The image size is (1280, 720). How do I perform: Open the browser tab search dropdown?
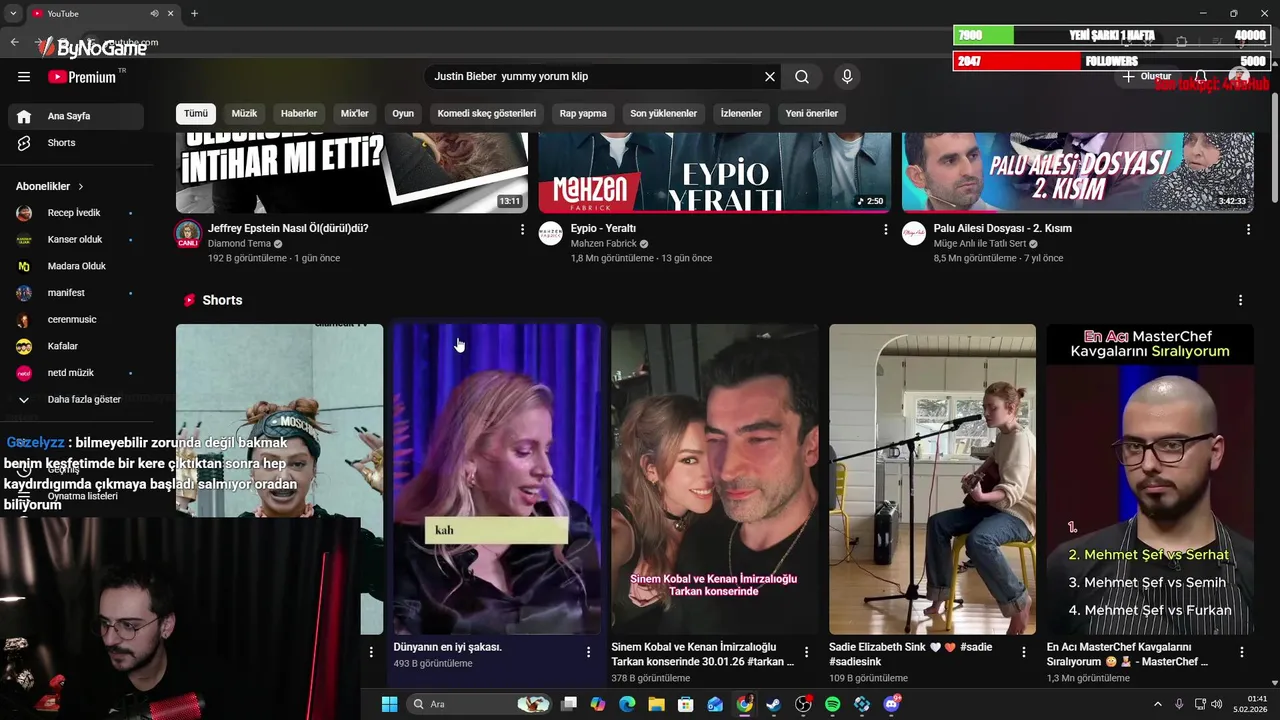tap(13, 13)
